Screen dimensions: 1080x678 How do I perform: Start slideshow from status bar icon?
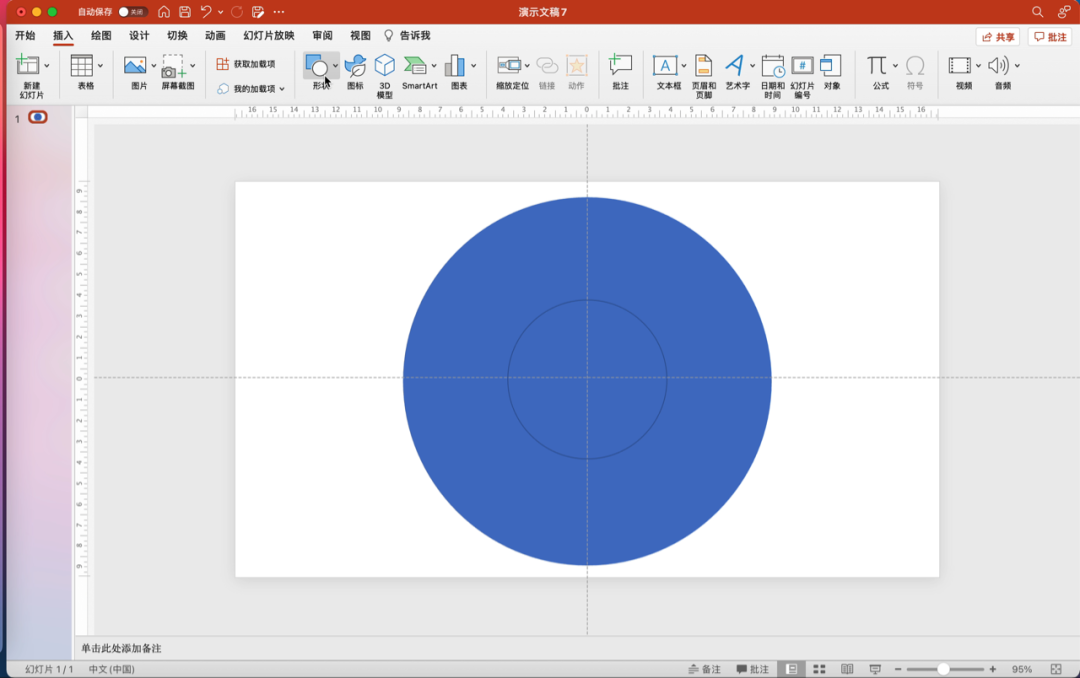(875, 669)
